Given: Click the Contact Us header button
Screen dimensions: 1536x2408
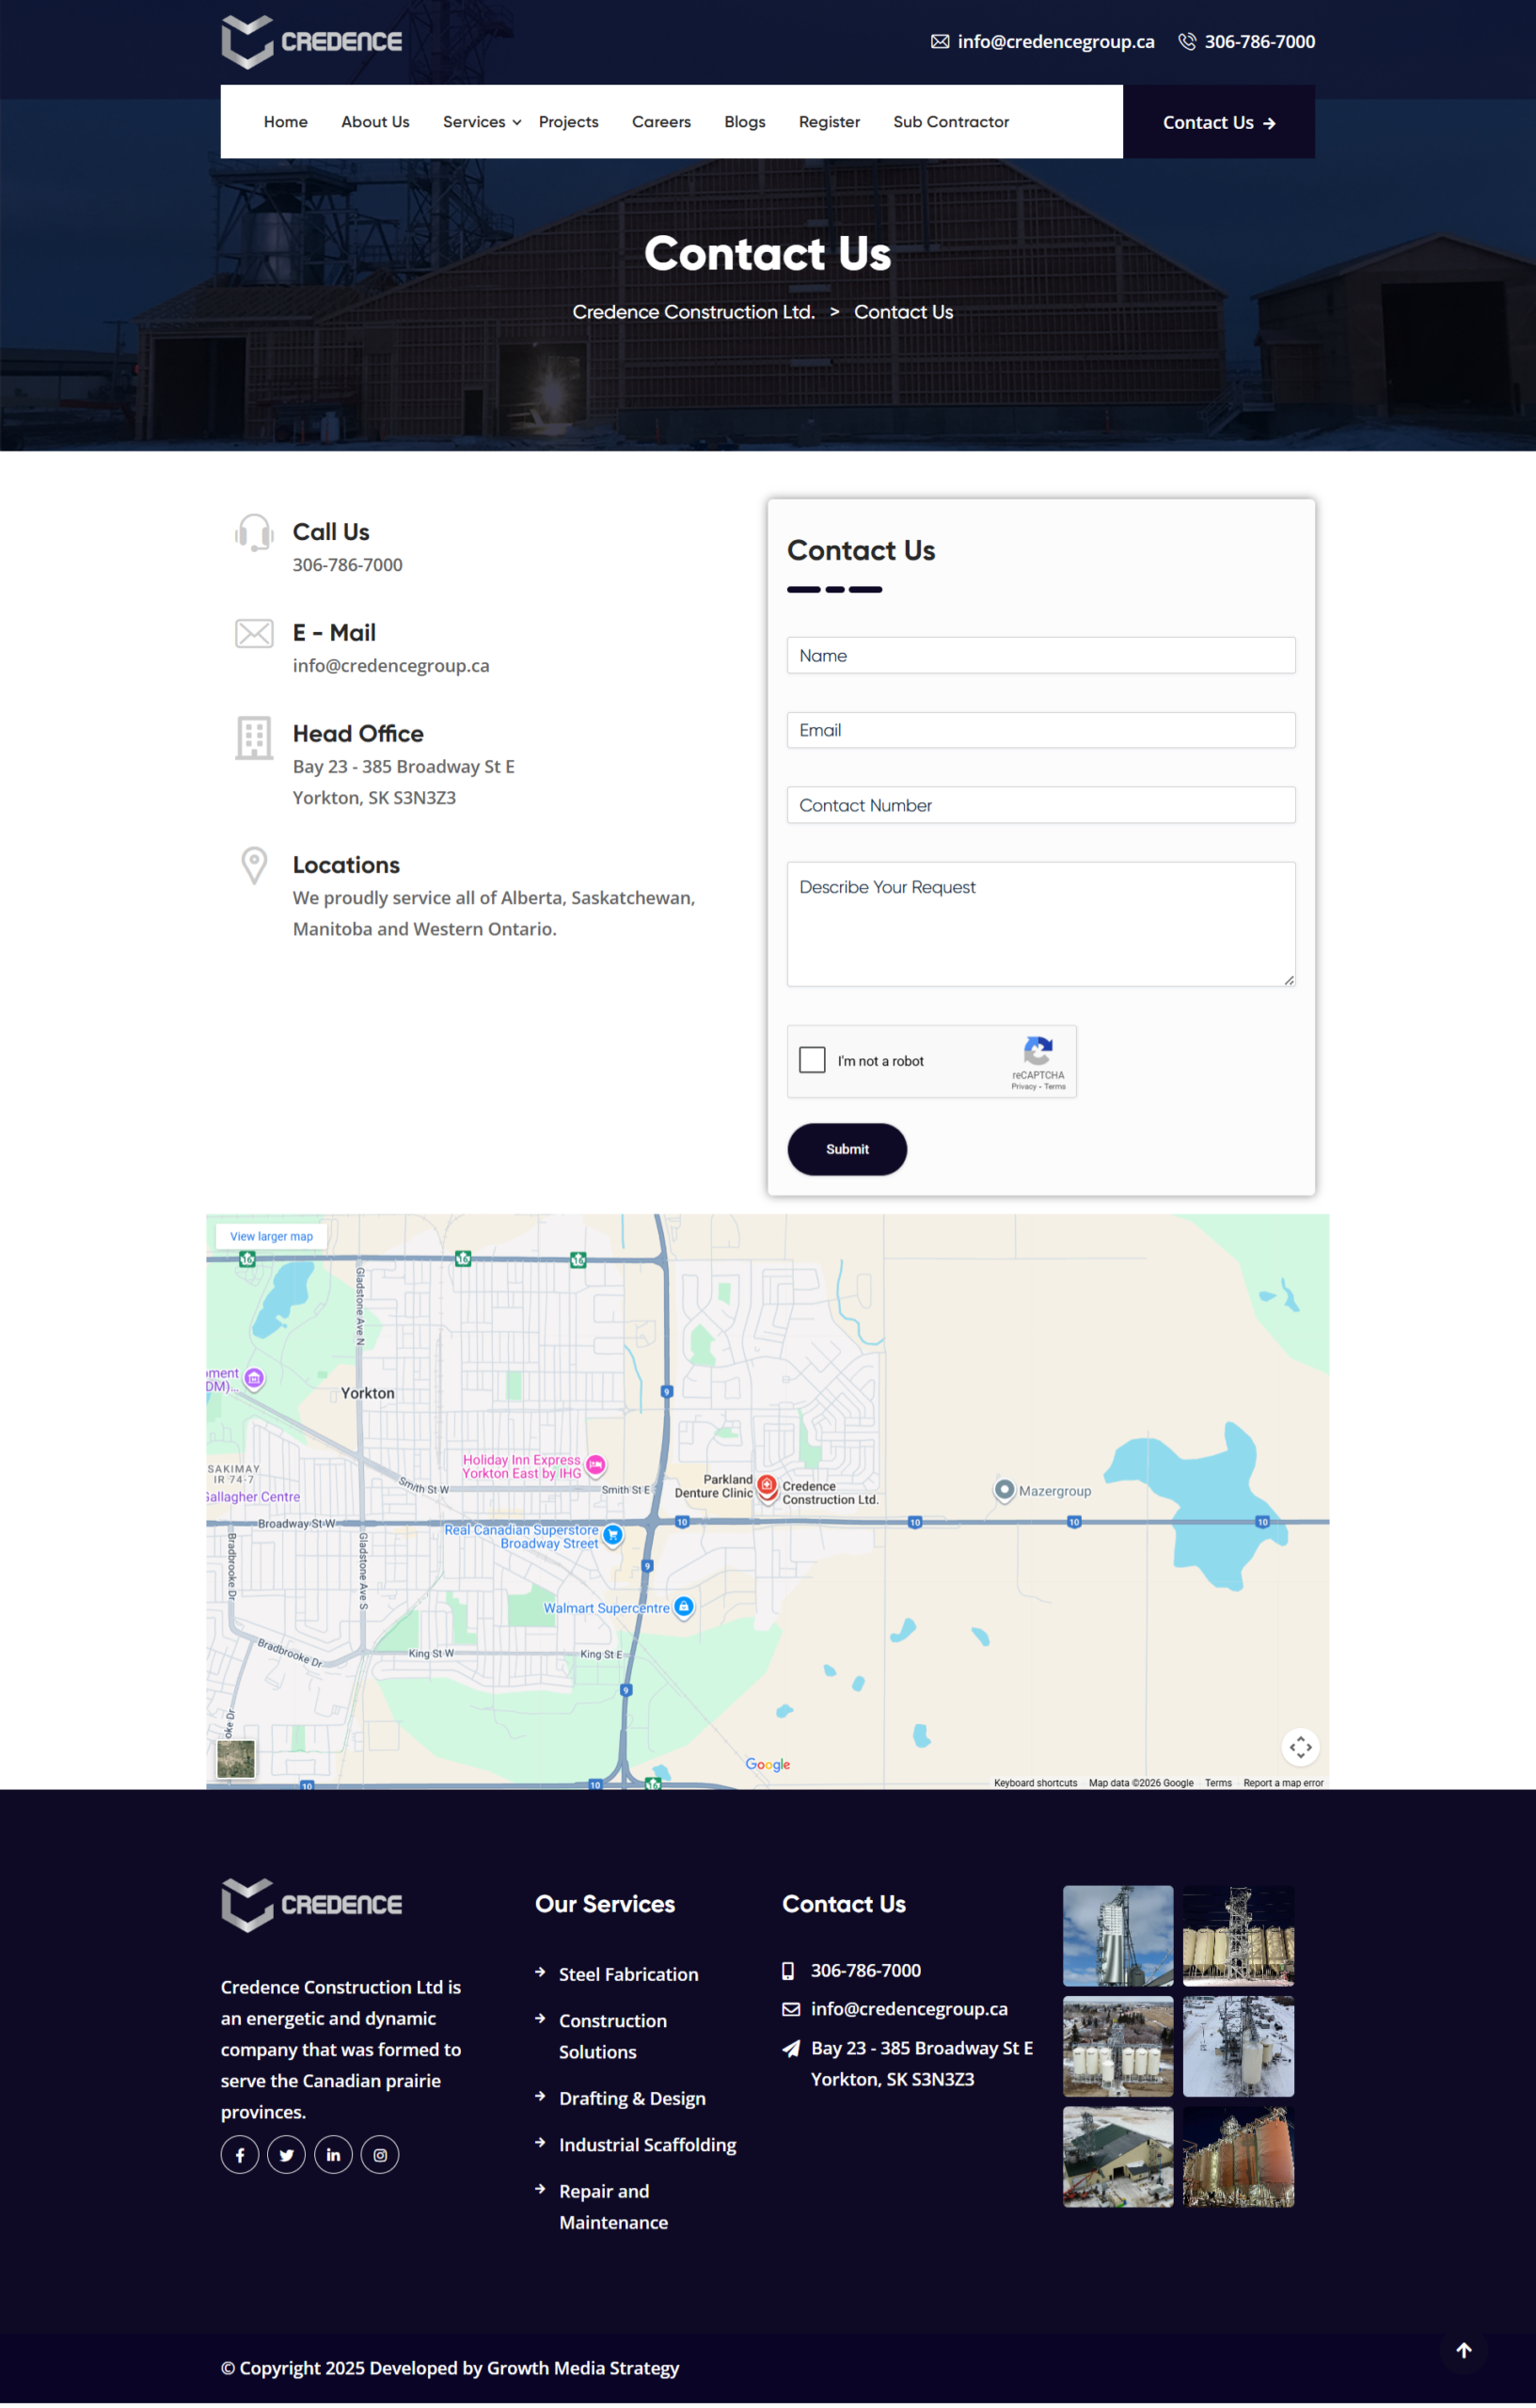Looking at the screenshot, I should click(x=1218, y=122).
